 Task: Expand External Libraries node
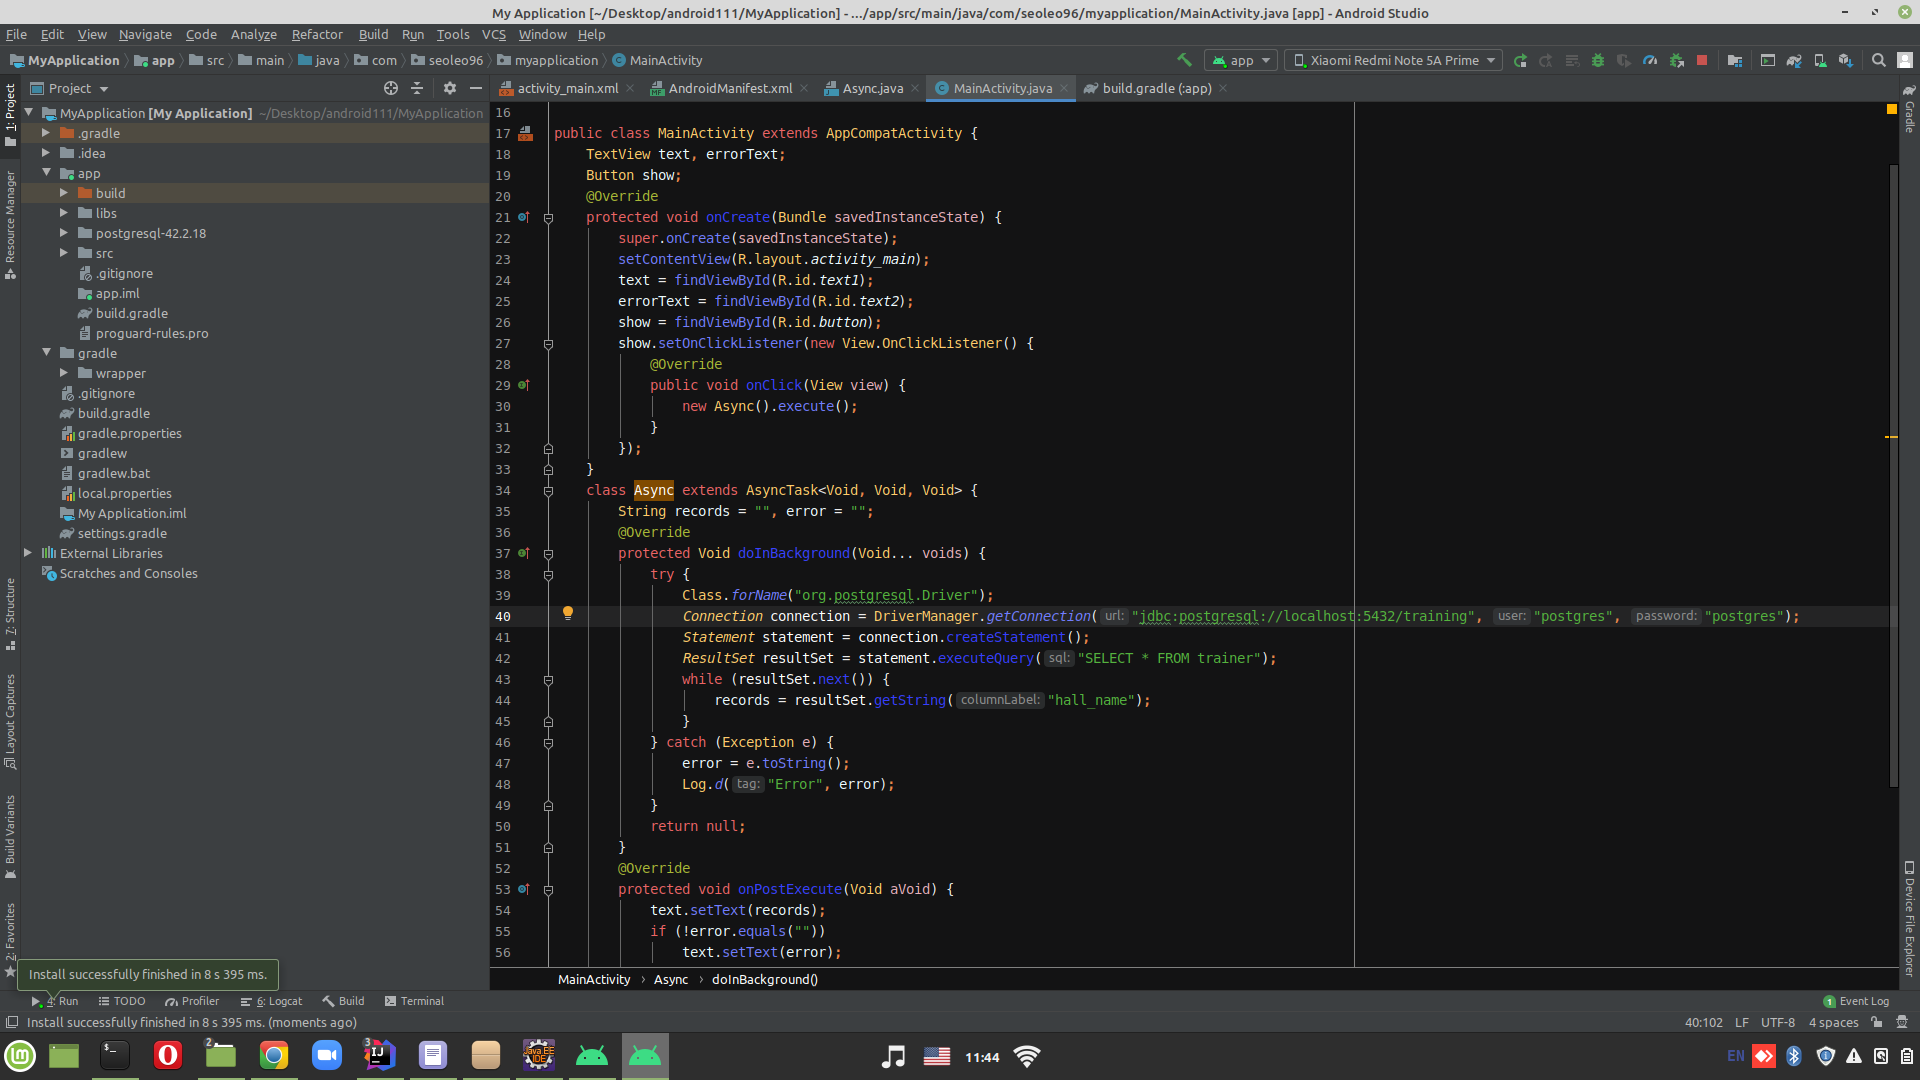pyautogui.click(x=28, y=553)
